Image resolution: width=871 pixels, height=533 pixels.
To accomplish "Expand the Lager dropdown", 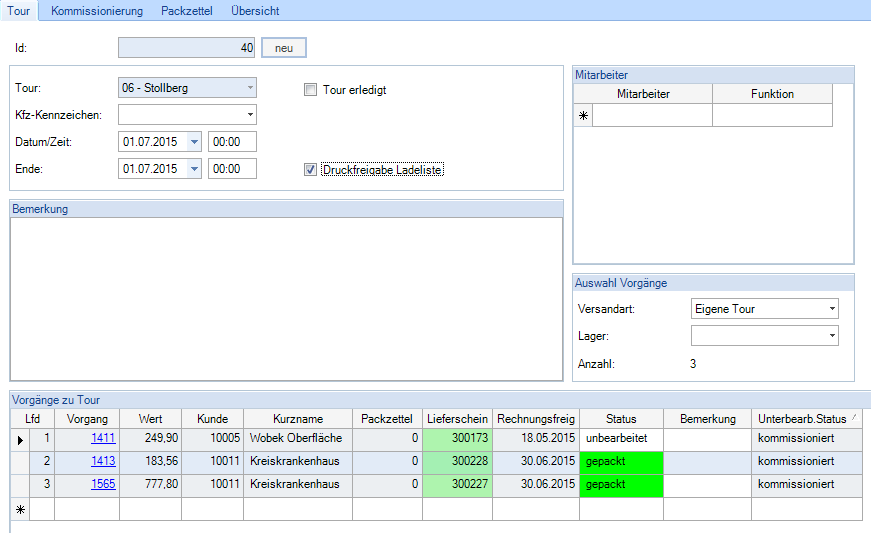I will tap(832, 337).
